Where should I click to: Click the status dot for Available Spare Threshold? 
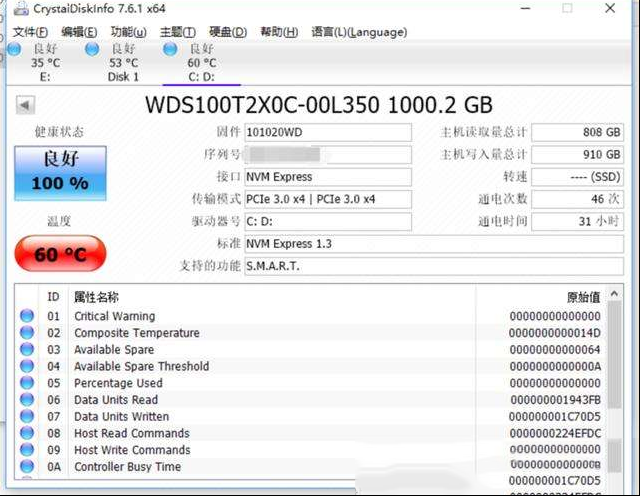click(x=27, y=366)
